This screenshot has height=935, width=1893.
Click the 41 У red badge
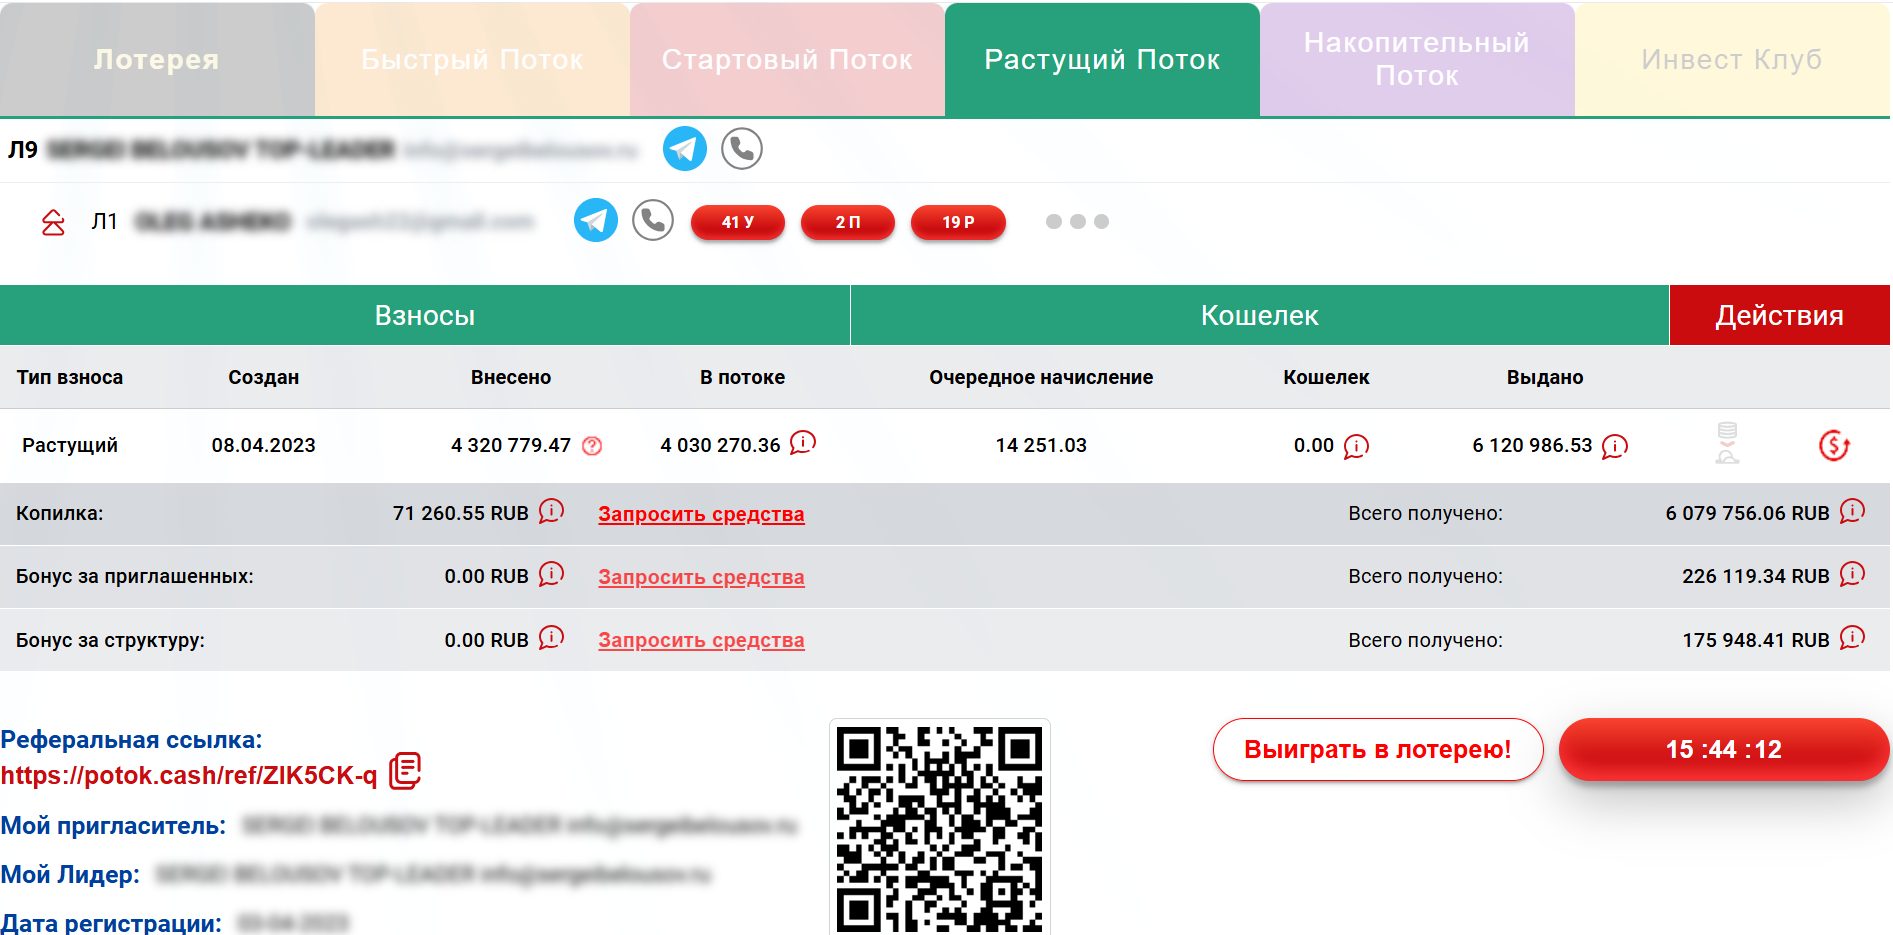click(x=737, y=222)
